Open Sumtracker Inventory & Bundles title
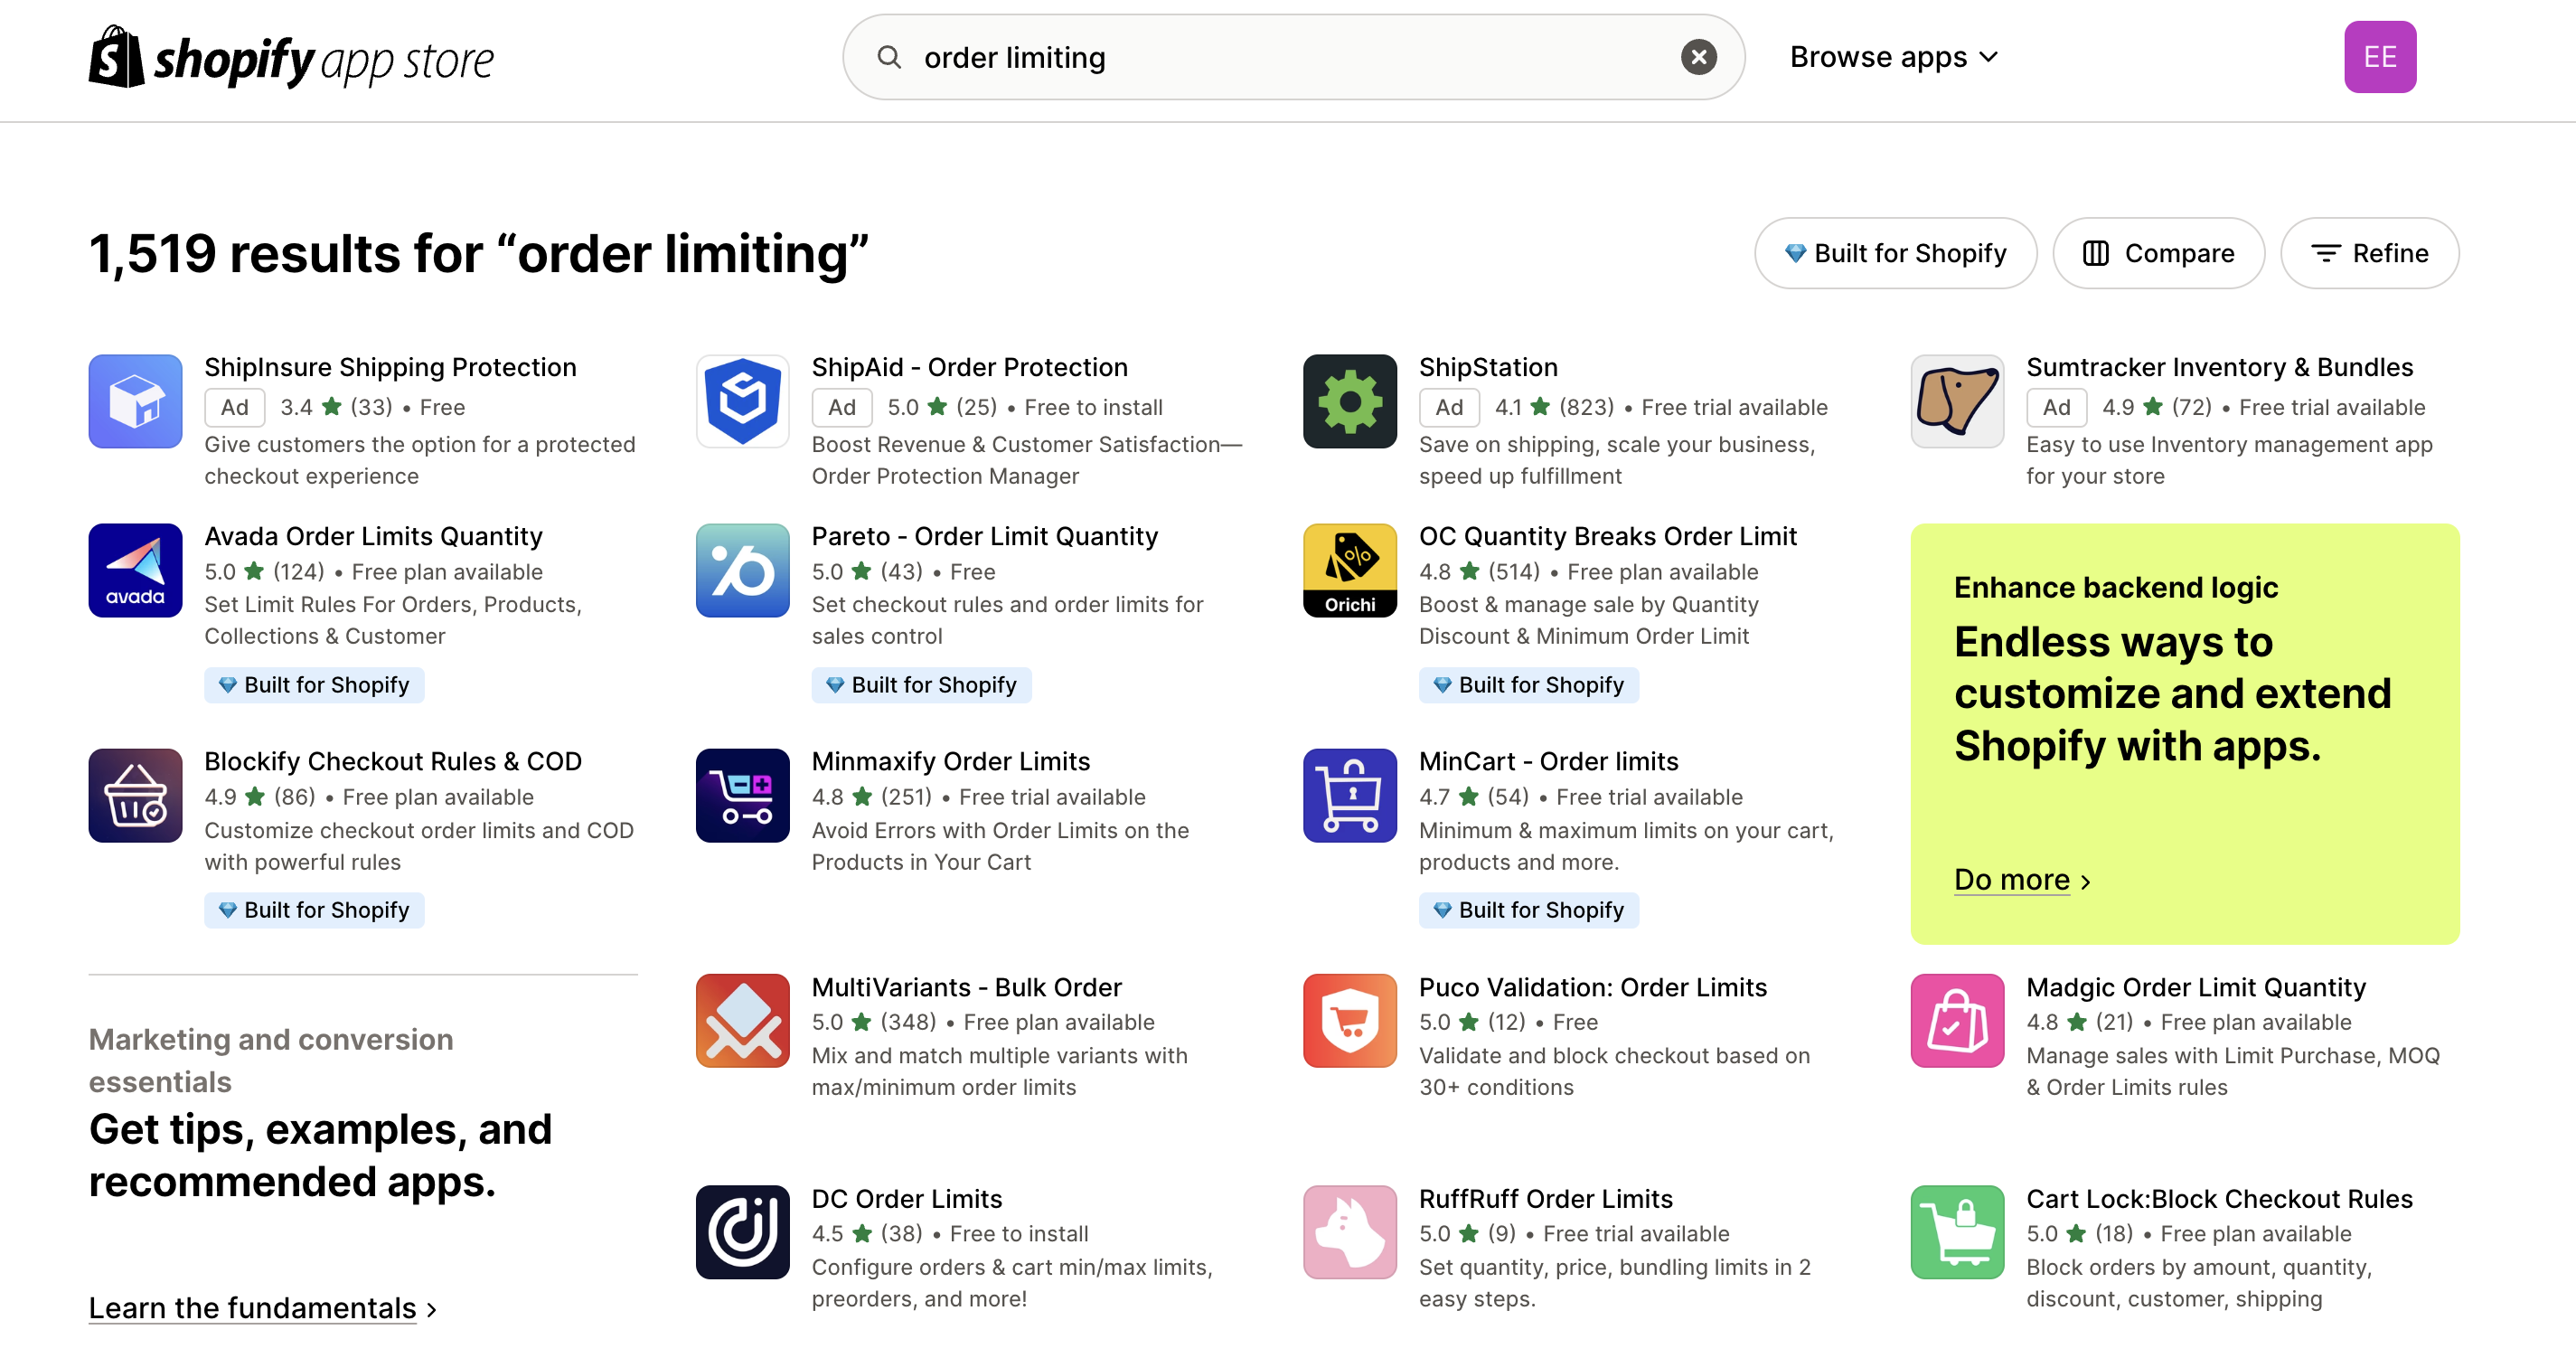 [x=2219, y=367]
